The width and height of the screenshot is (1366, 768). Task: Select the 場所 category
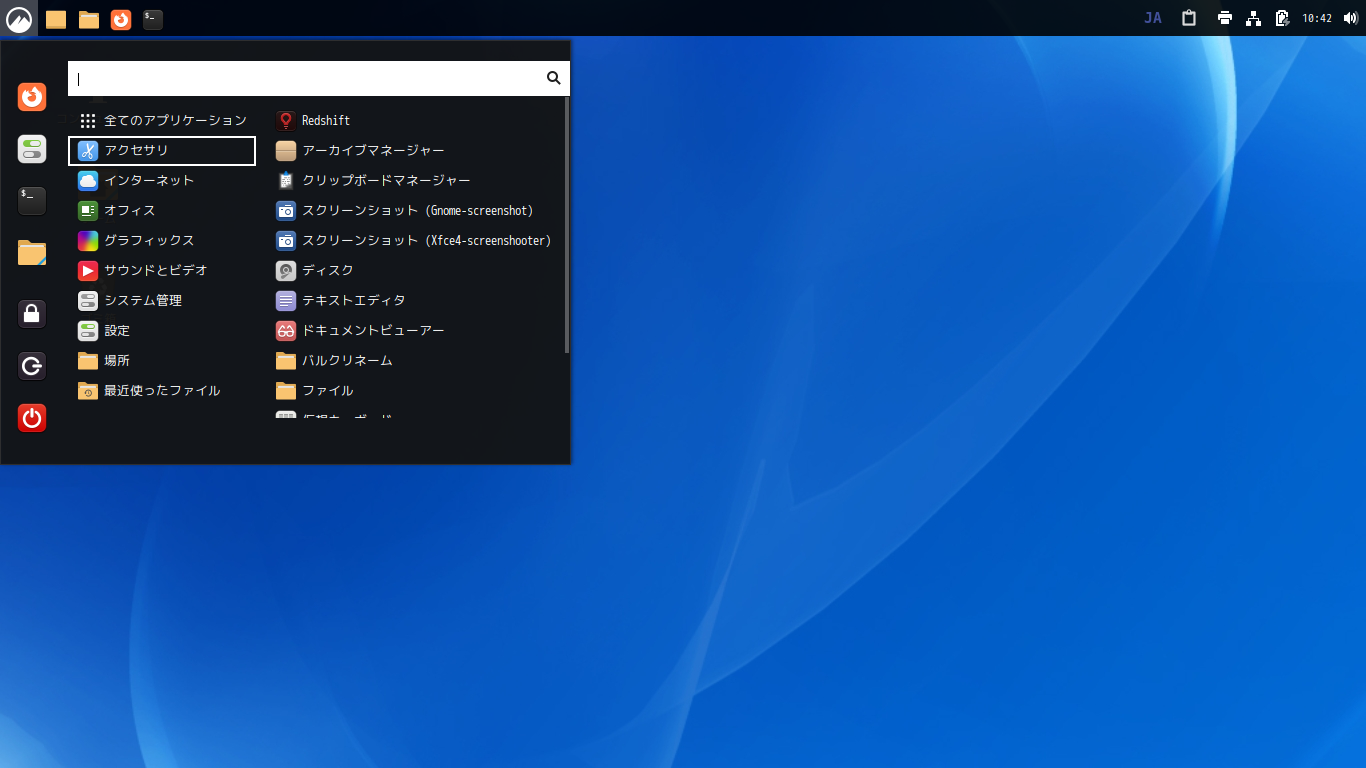tap(162, 361)
